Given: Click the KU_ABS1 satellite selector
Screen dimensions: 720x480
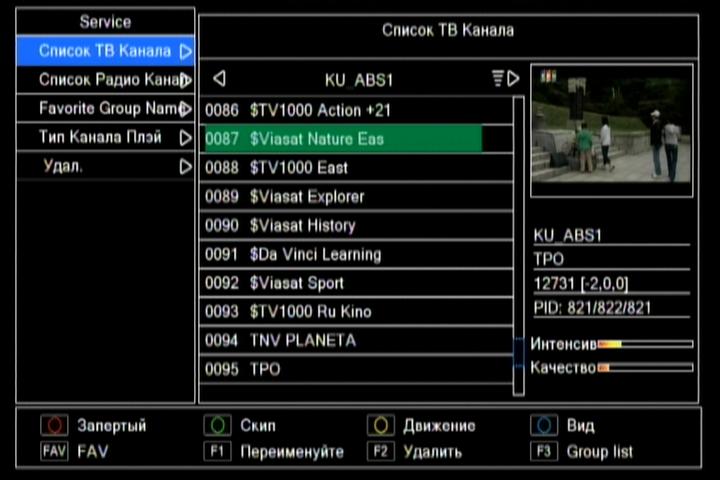Looking at the screenshot, I should point(359,80).
